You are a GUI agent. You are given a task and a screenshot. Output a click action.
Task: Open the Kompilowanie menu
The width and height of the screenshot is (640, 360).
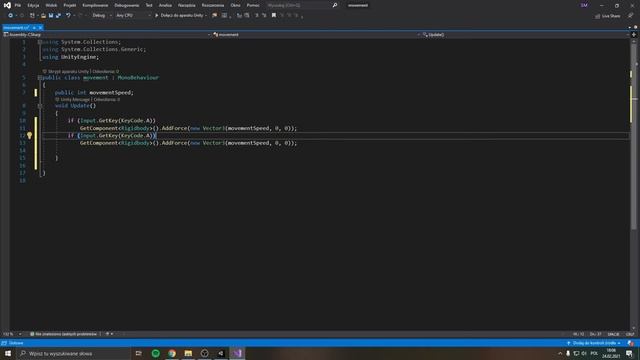(x=95, y=5)
